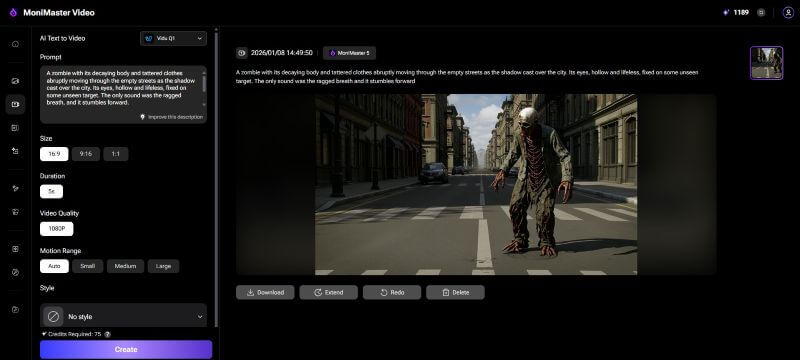
Task: Click the small gray icon right of 1189
Action: pyautogui.click(x=761, y=13)
